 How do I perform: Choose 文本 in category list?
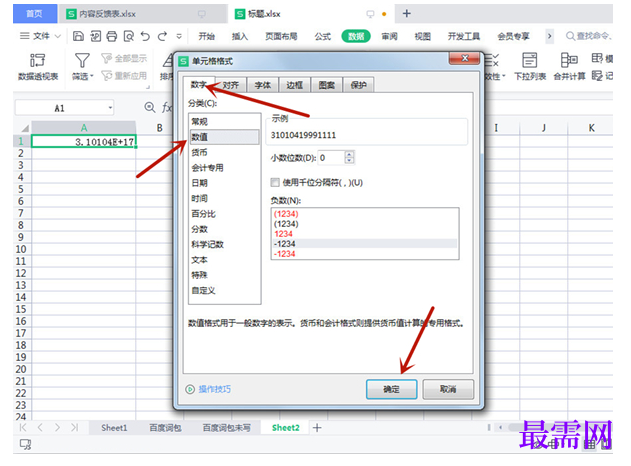[224, 260]
